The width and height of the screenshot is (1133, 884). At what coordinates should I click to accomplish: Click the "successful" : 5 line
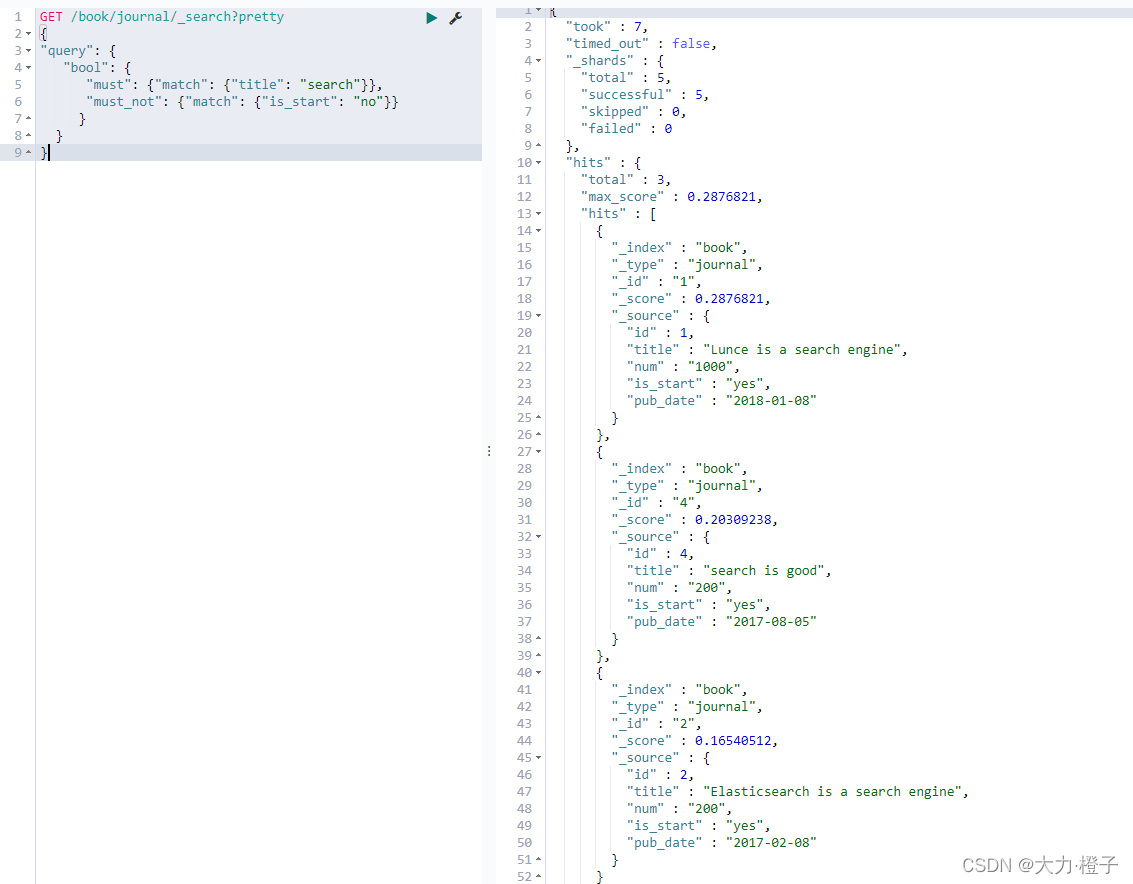point(645,95)
